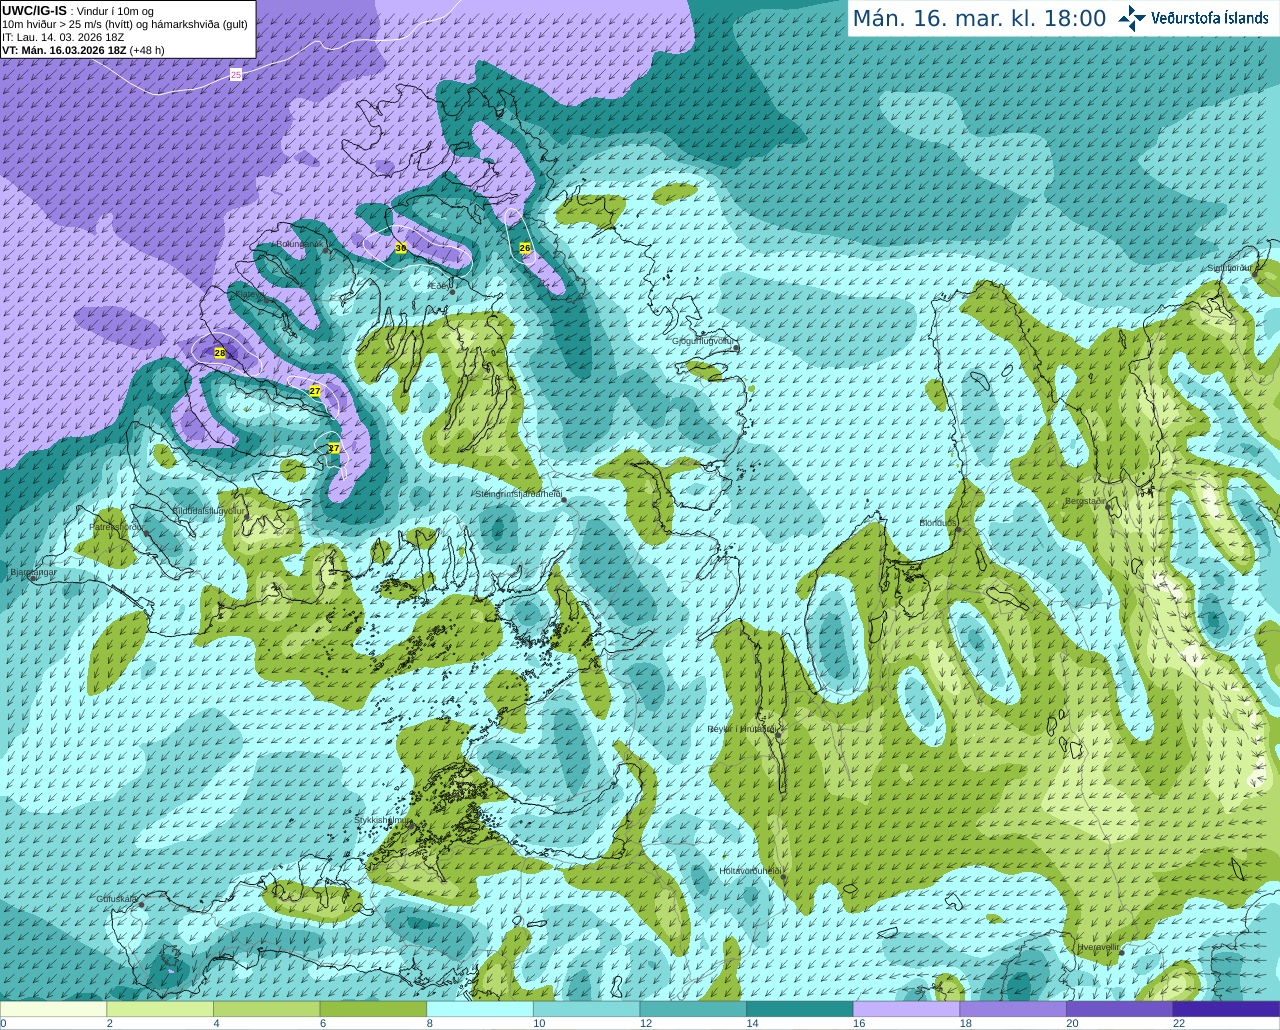Click the Bíldudalsflugvöllur station label
Image resolution: width=1280 pixels, height=1030 pixels.
(x=209, y=510)
